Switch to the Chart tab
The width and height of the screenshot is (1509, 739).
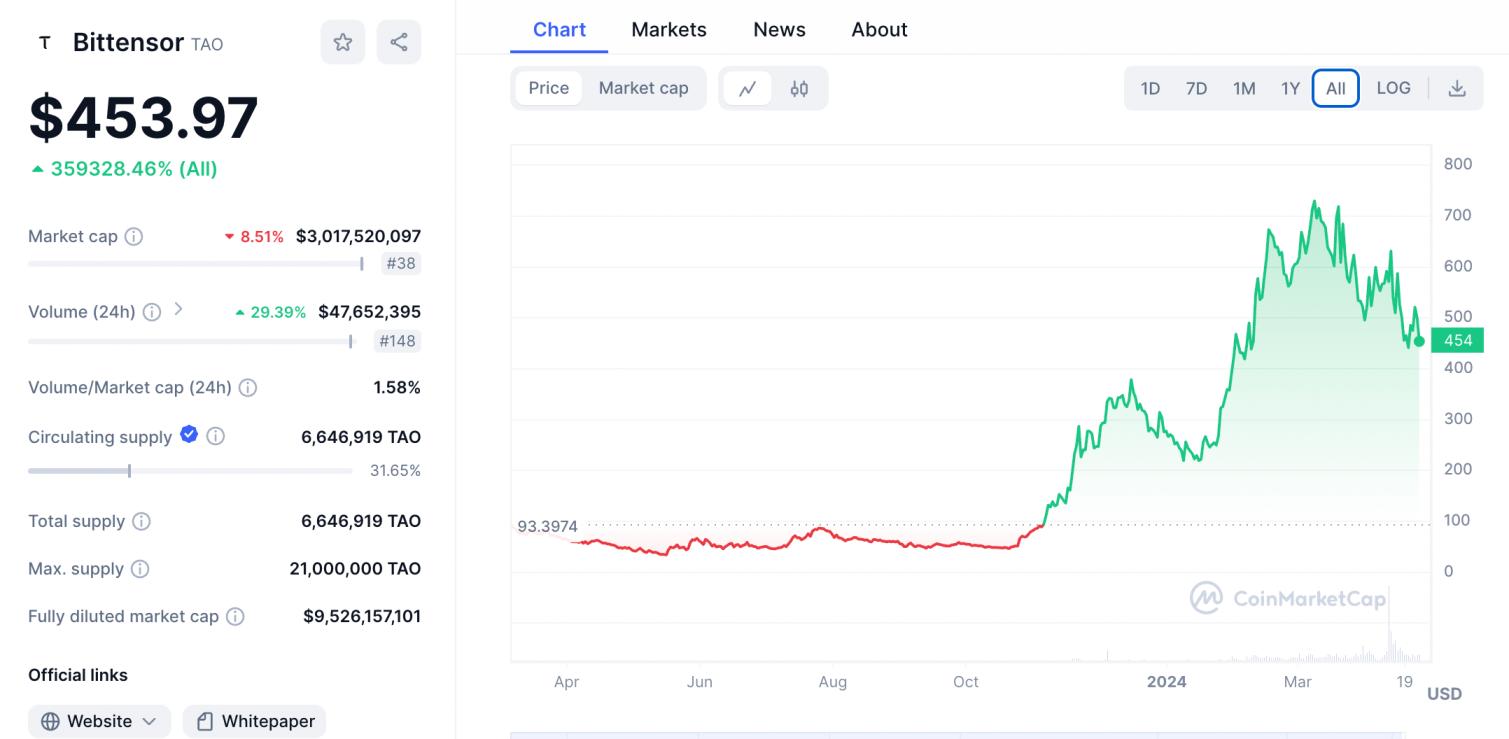[559, 30]
